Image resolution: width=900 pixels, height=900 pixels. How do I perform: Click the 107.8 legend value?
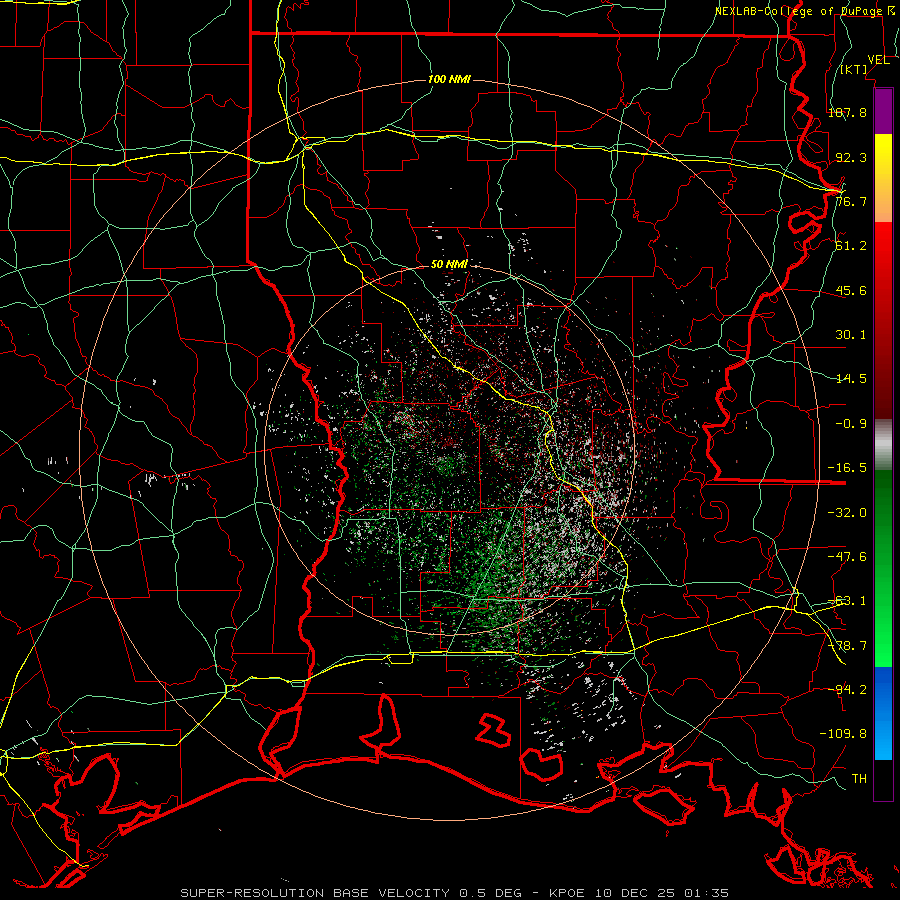(x=847, y=112)
